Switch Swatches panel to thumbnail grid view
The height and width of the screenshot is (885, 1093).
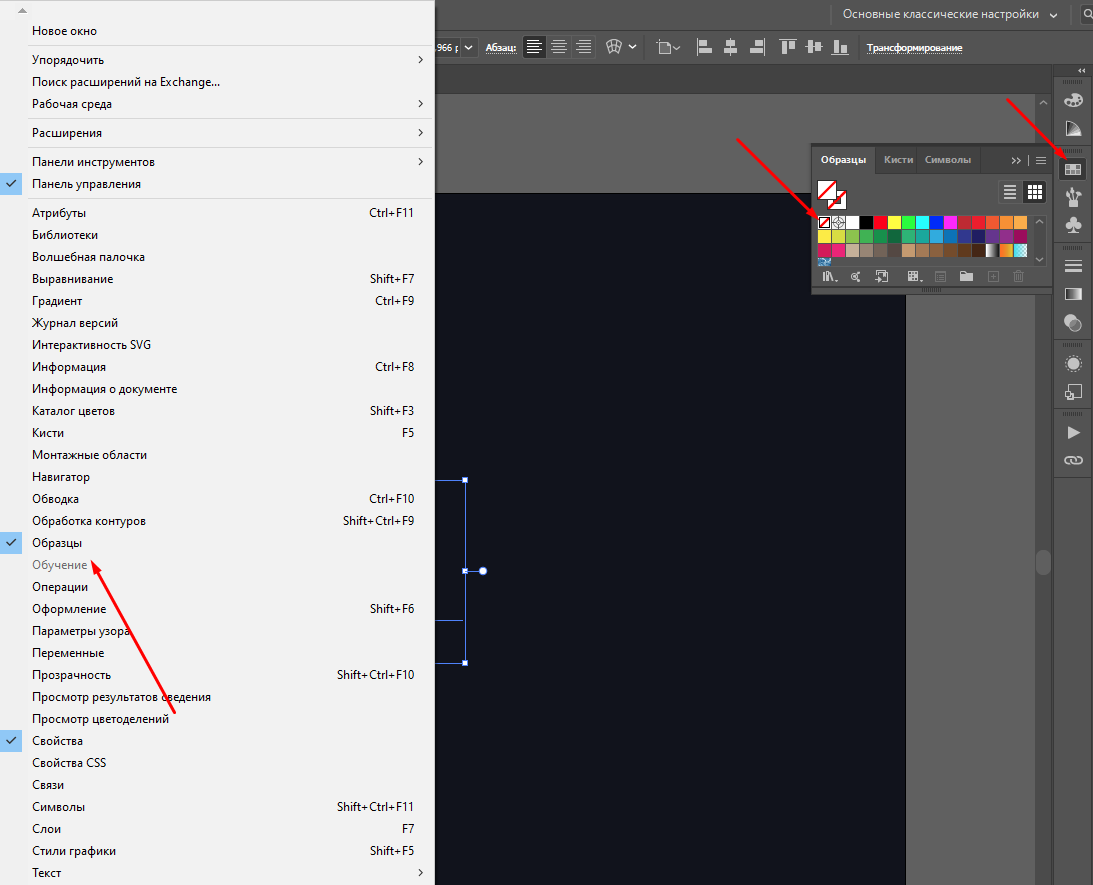point(1034,192)
